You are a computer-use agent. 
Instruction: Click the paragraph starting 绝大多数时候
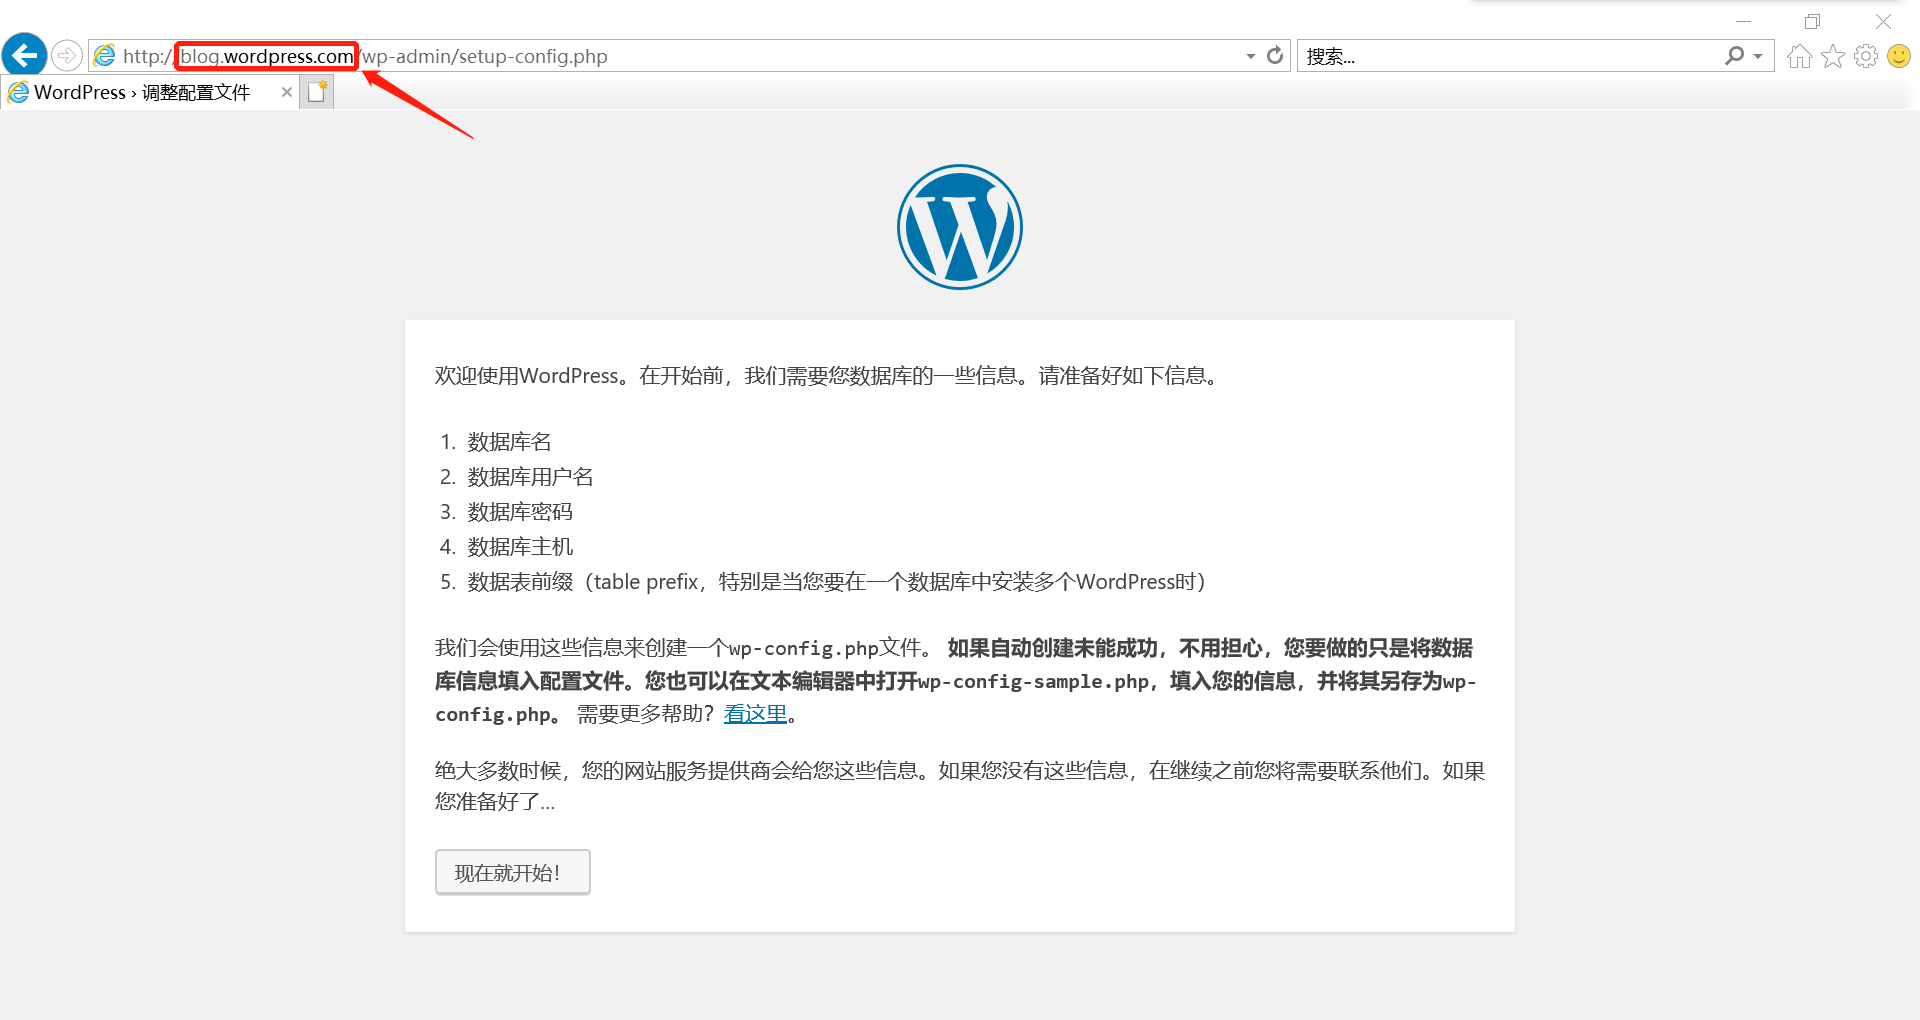tap(960, 786)
